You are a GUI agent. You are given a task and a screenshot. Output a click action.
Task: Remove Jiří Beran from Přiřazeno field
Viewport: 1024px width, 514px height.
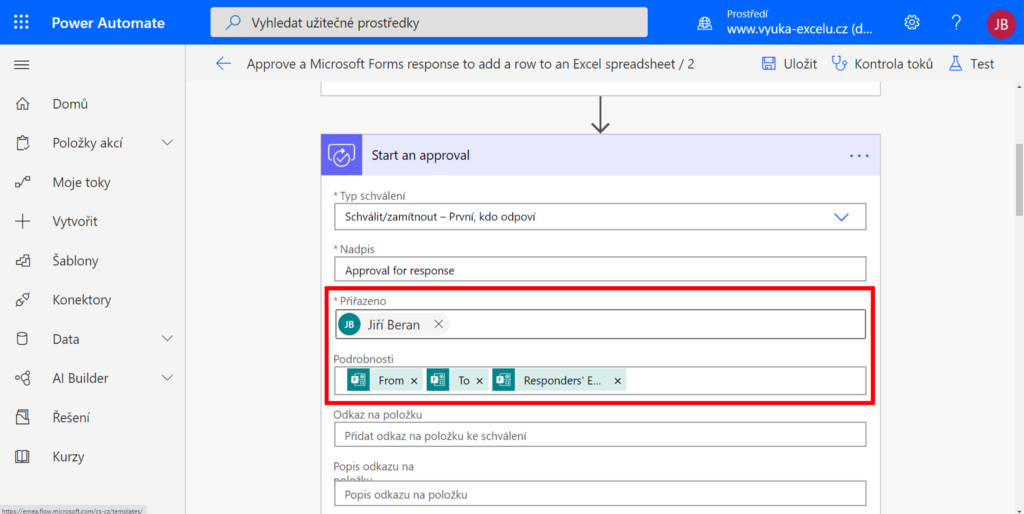438,324
